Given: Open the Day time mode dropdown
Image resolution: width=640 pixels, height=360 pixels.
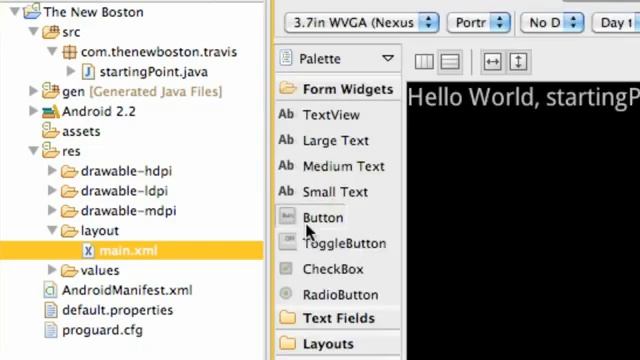Looking at the screenshot, I should click(616, 22).
